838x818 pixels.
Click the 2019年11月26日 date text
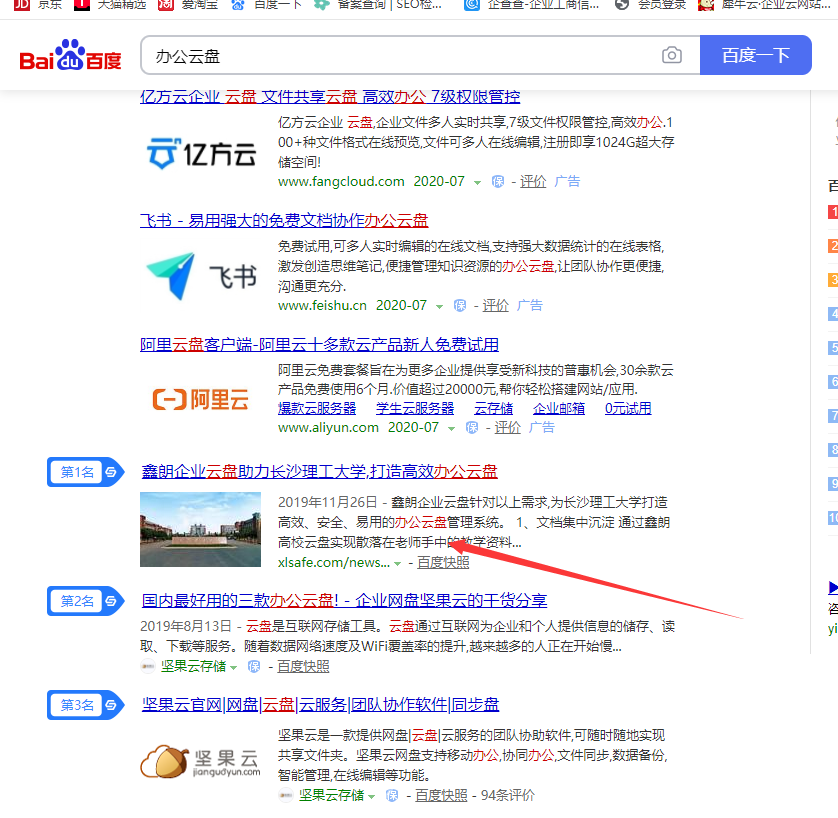[328, 503]
